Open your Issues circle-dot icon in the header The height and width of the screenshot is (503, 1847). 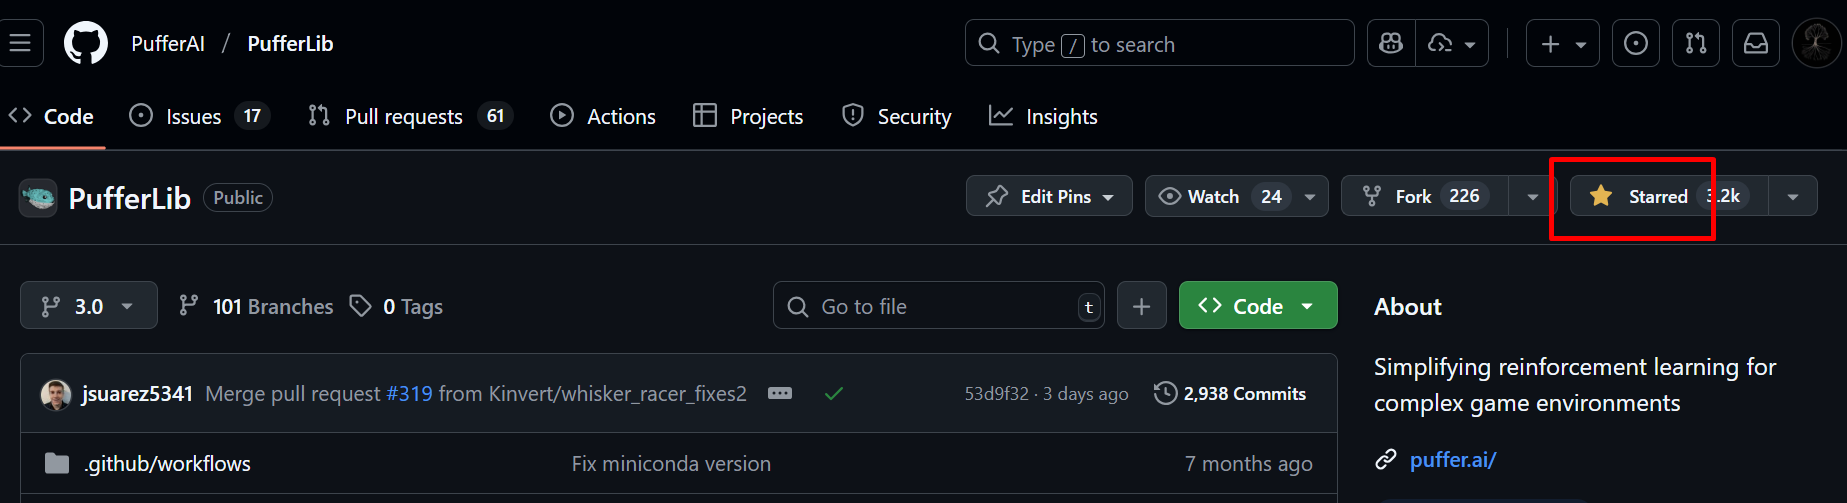(x=1636, y=44)
